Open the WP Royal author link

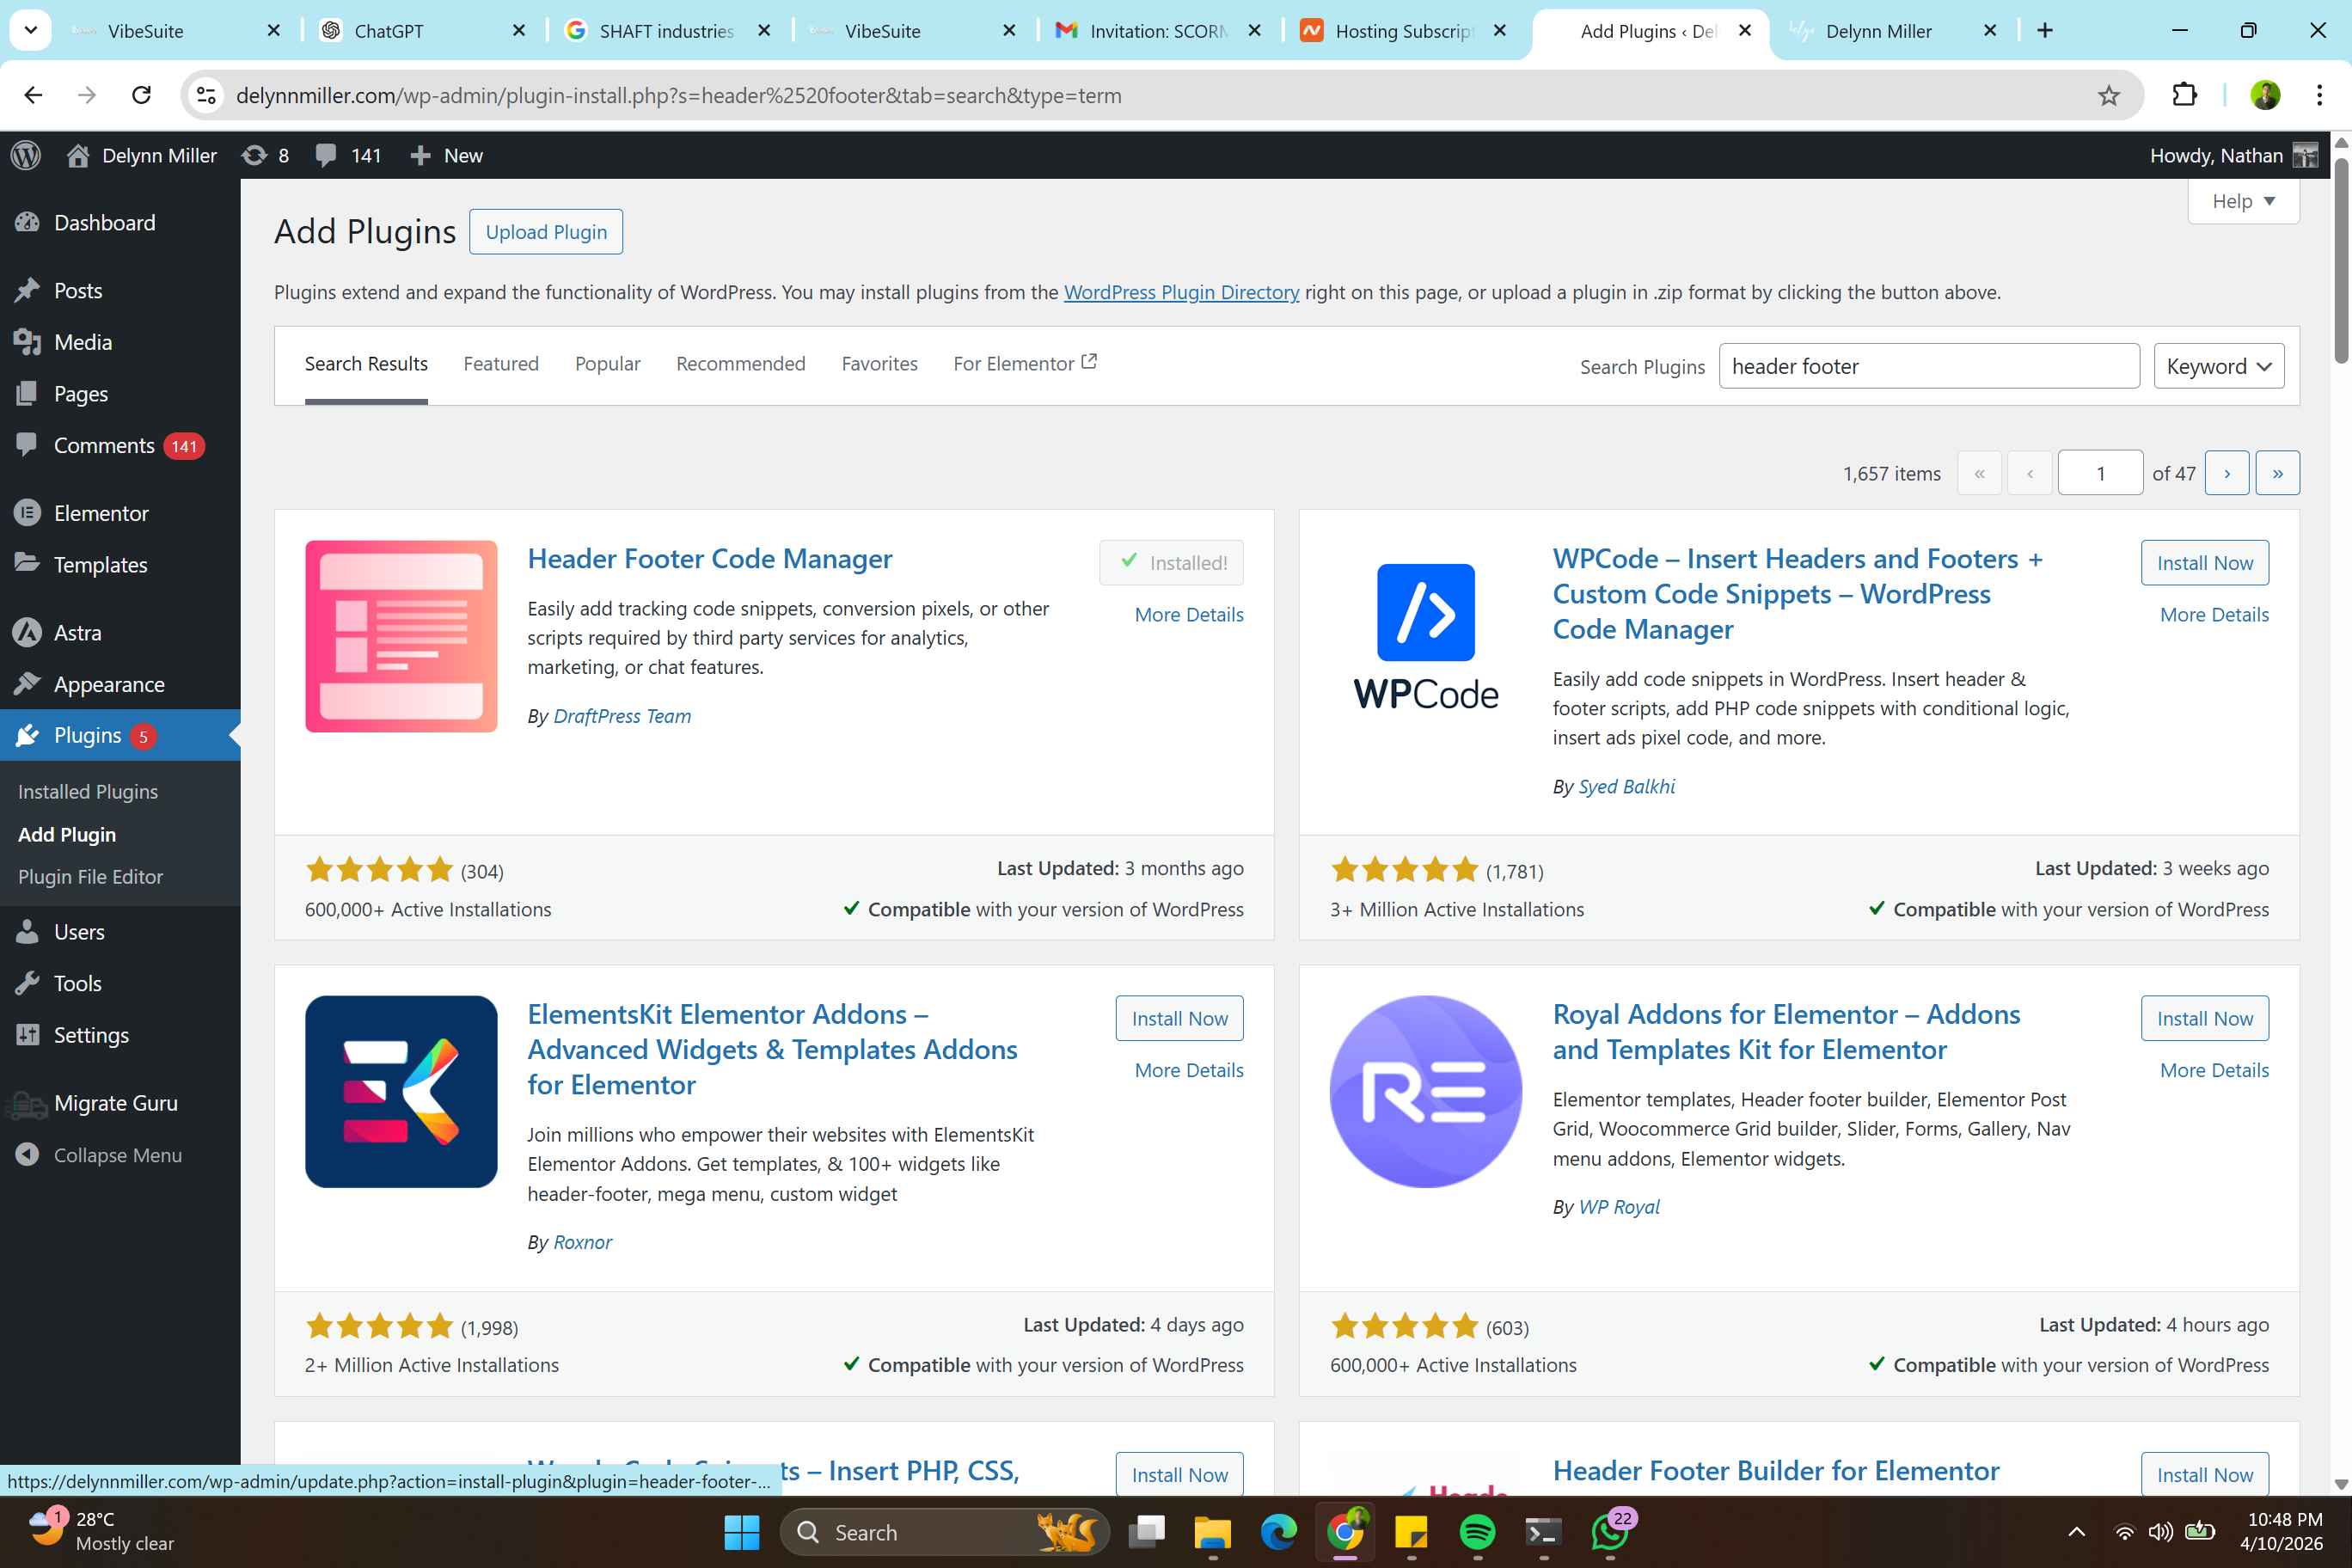tap(1618, 1207)
